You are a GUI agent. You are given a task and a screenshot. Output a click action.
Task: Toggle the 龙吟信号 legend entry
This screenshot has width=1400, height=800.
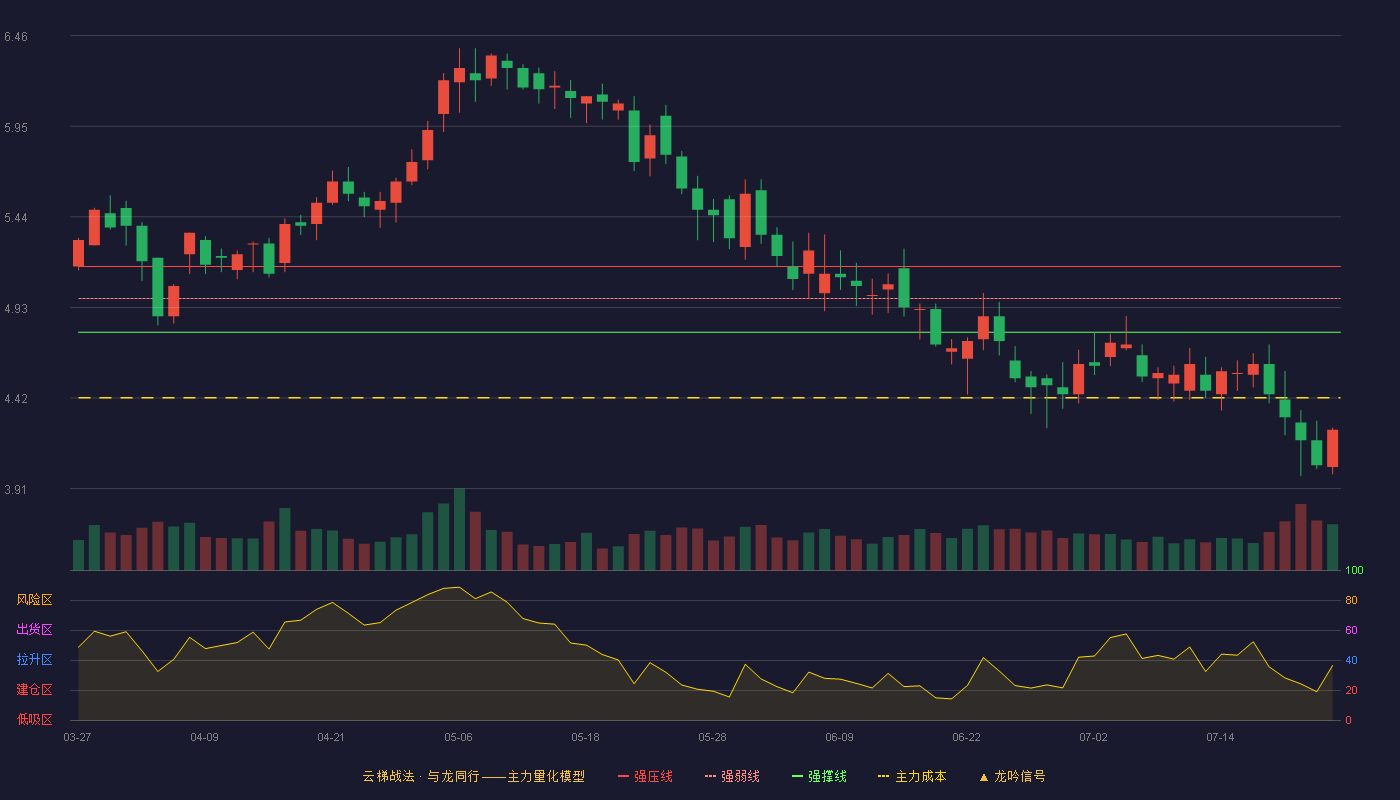[1012, 776]
